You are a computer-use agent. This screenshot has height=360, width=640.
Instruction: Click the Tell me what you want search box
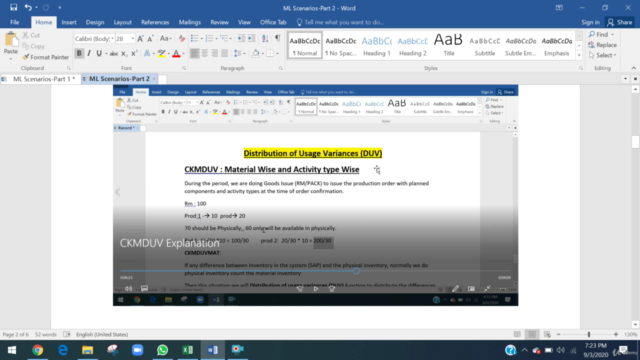[343, 22]
